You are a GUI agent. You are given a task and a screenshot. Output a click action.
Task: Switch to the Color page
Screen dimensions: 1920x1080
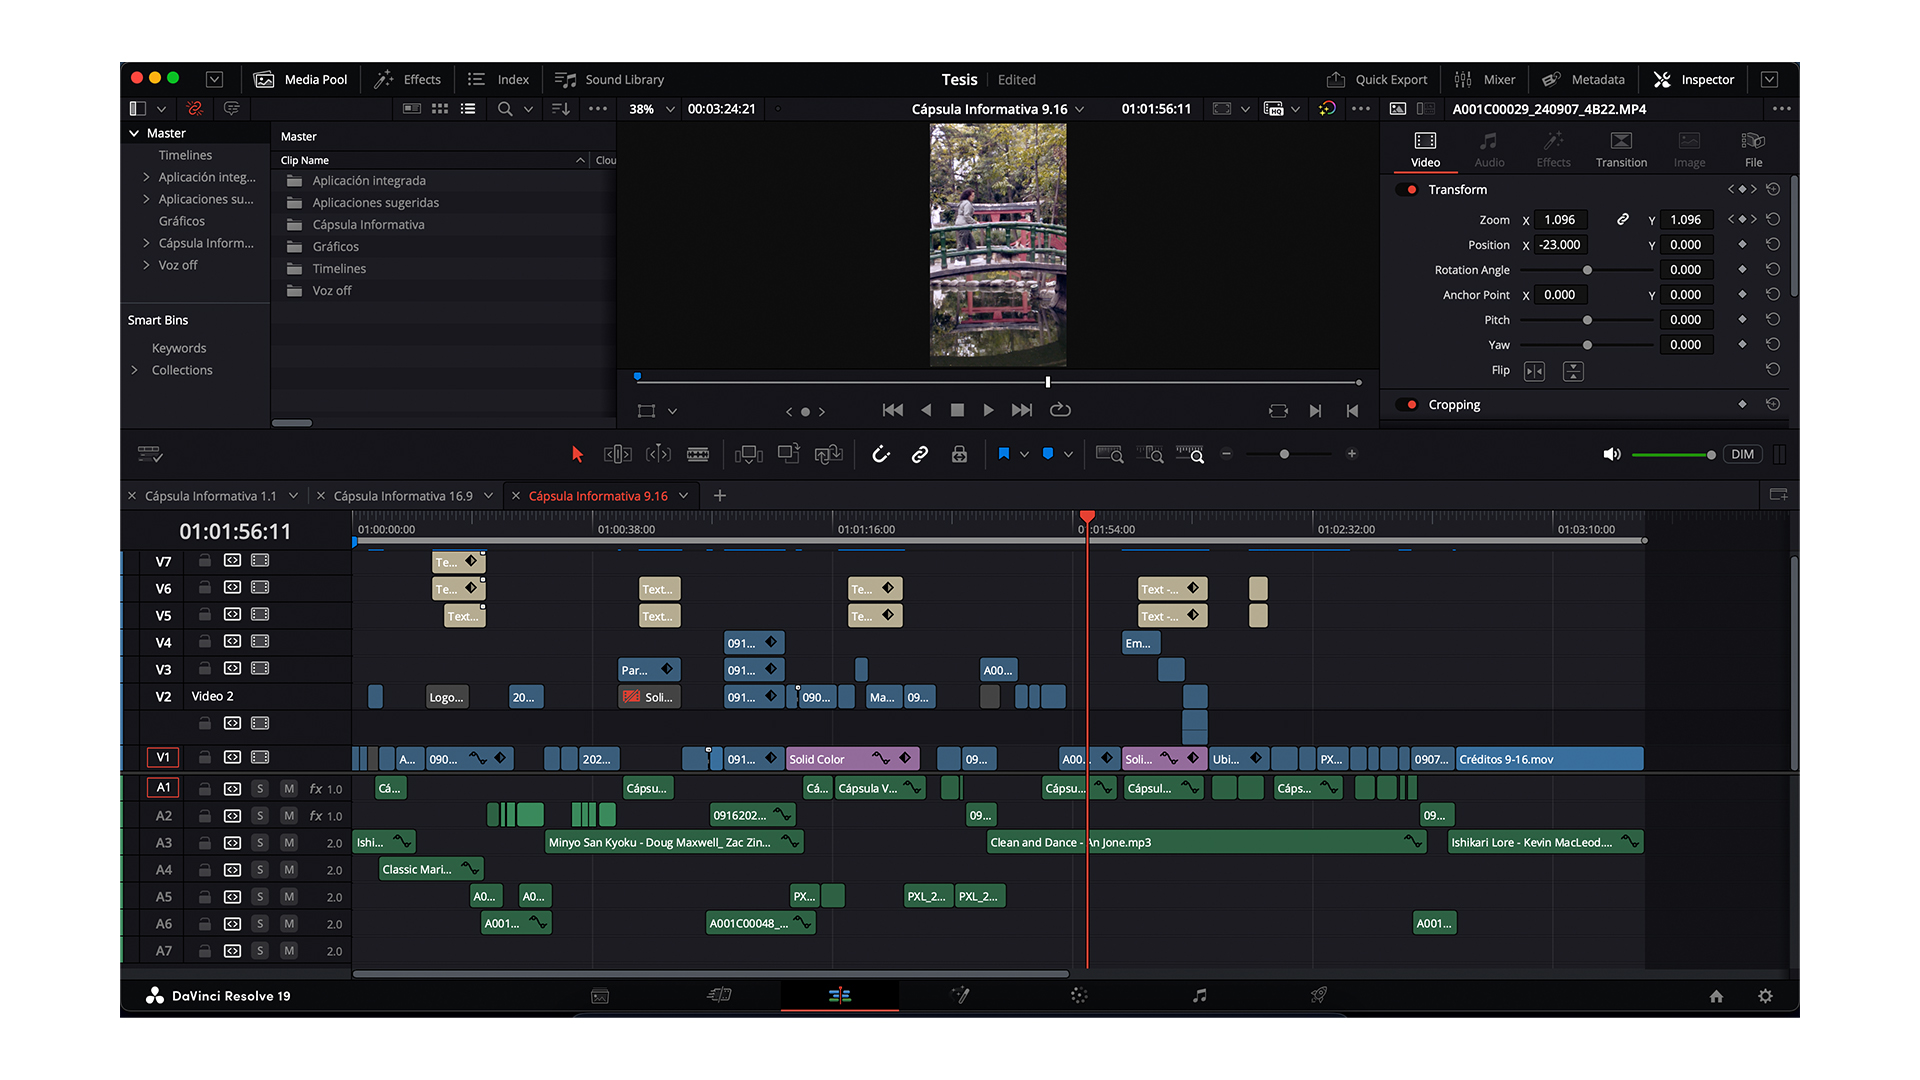tap(1079, 995)
